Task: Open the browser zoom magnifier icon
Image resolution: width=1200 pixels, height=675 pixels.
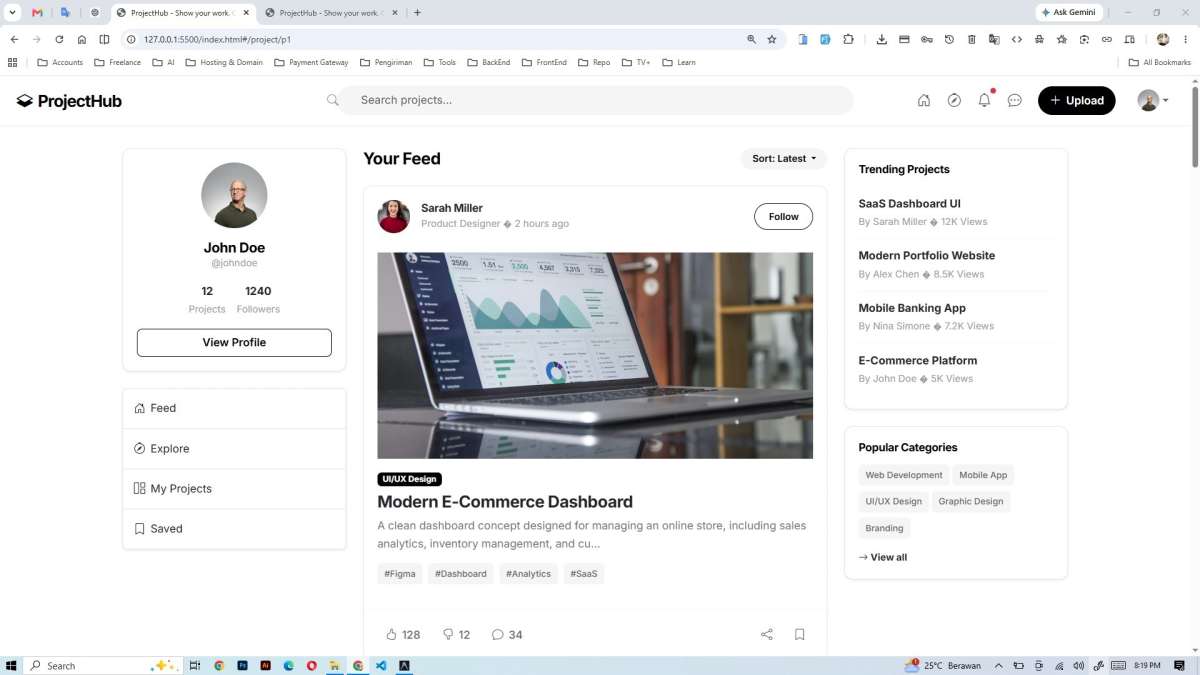Action: tap(751, 39)
